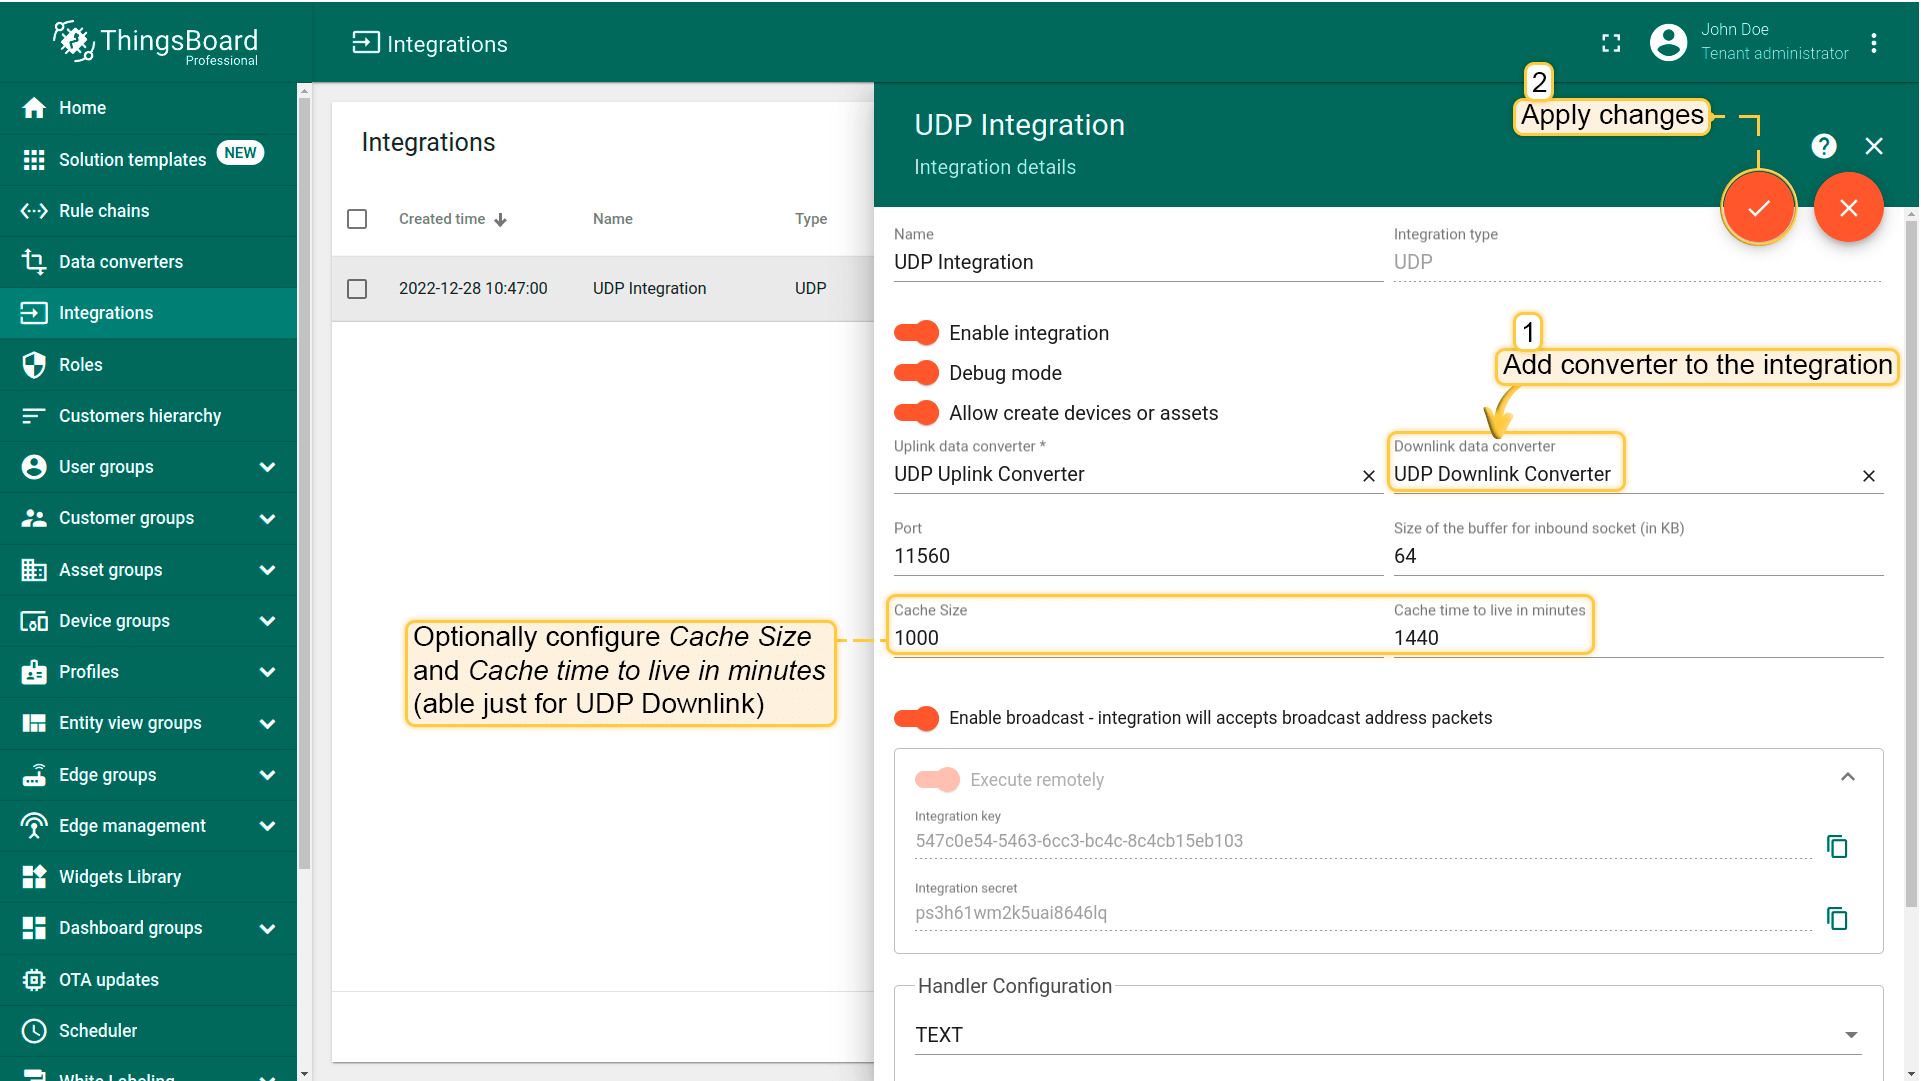This screenshot has height=1081, width=1921.
Task: Clear the Downlink data converter field
Action: [1869, 476]
